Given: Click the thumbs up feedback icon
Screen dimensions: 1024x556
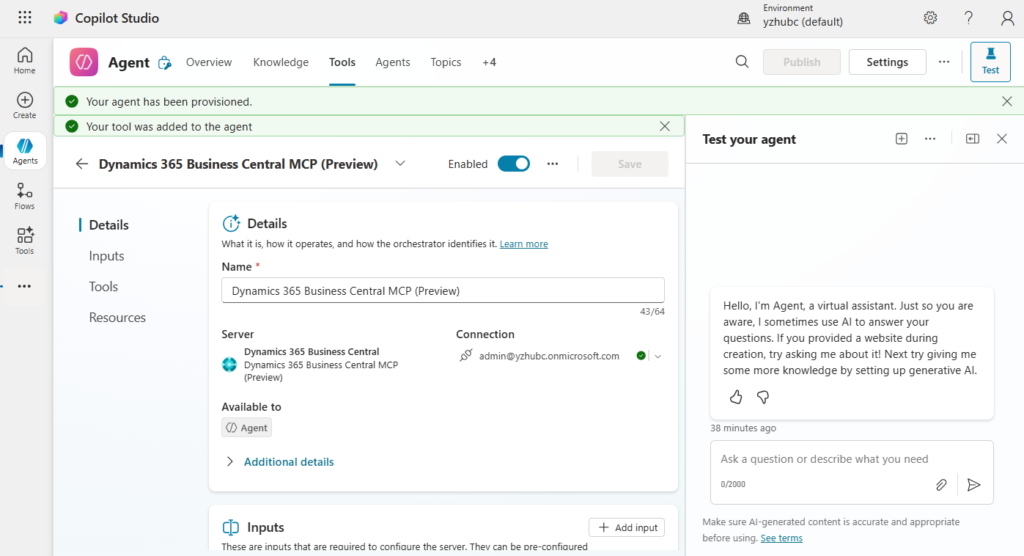Looking at the screenshot, I should click(x=736, y=397).
